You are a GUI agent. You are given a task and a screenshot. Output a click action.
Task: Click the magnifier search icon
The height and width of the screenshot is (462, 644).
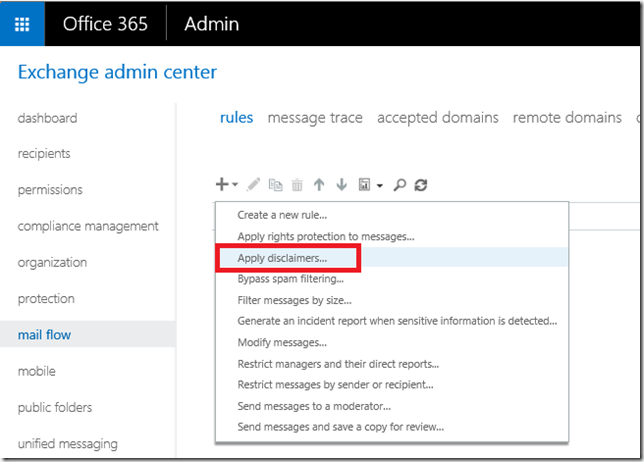pos(399,185)
